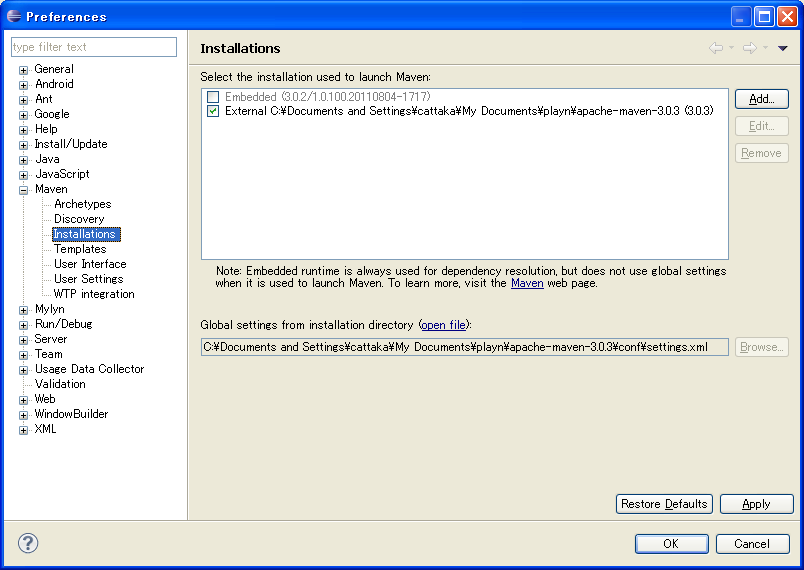Click the Add... installation button
Image resolution: width=804 pixels, height=570 pixels.
(761, 99)
